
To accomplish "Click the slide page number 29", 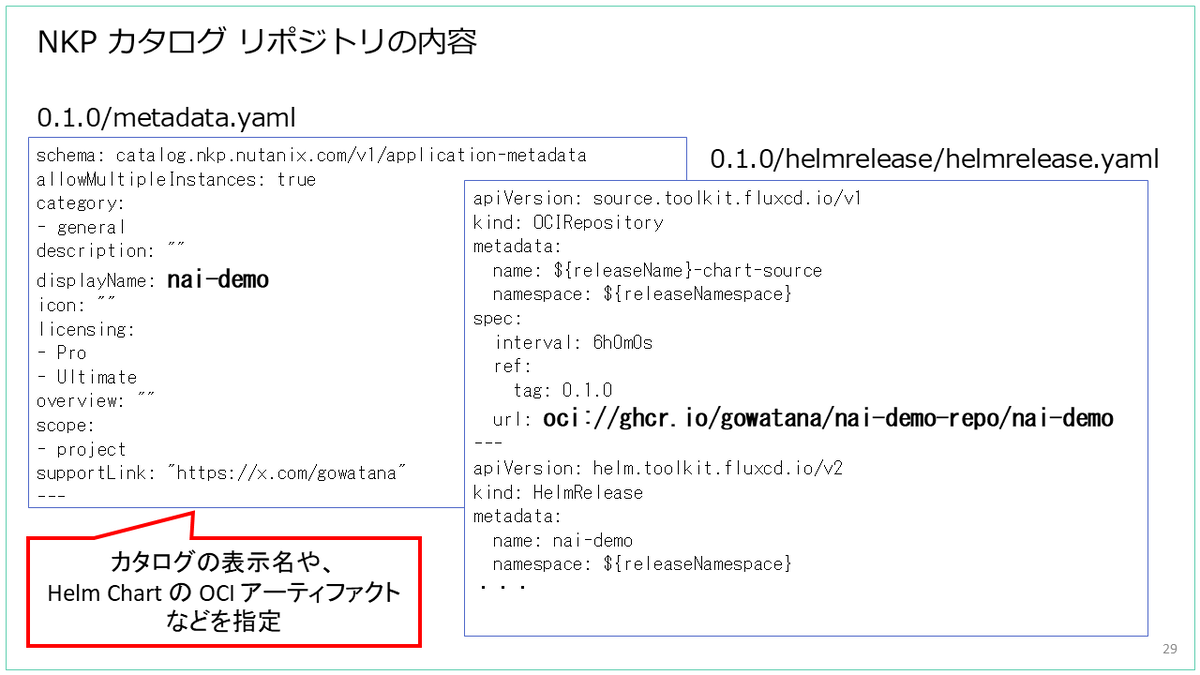I will point(1170,649).
